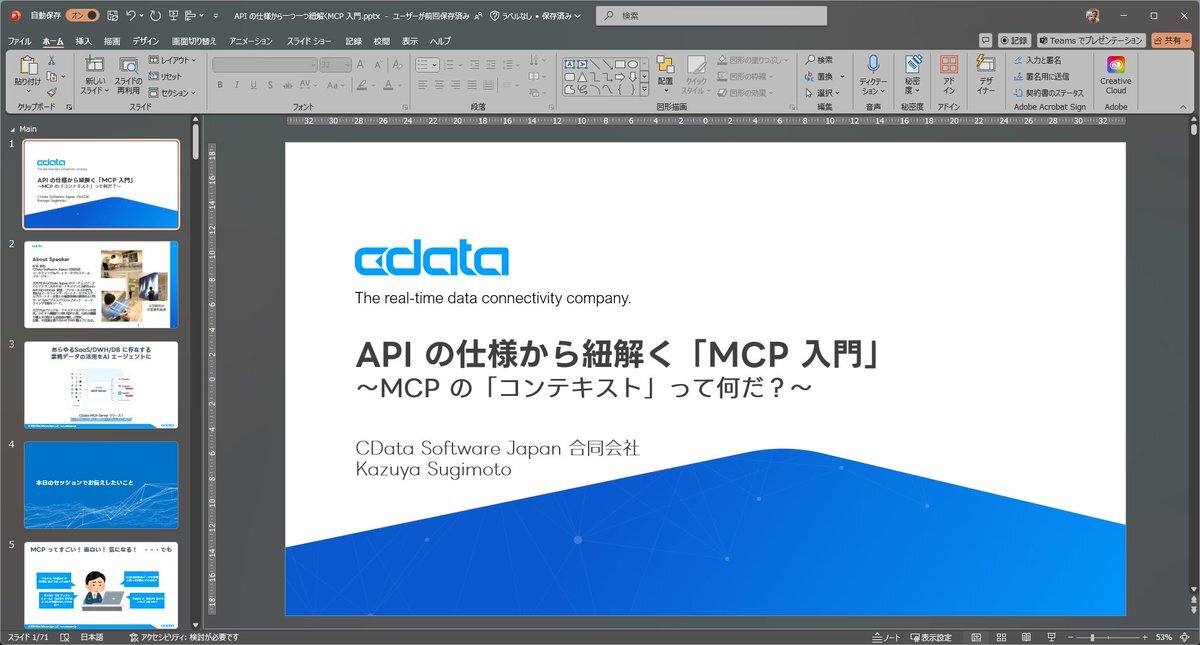This screenshot has width=1200, height=645.
Task: Open Display Settings (表示設定) in status bar
Action: (x=930, y=637)
